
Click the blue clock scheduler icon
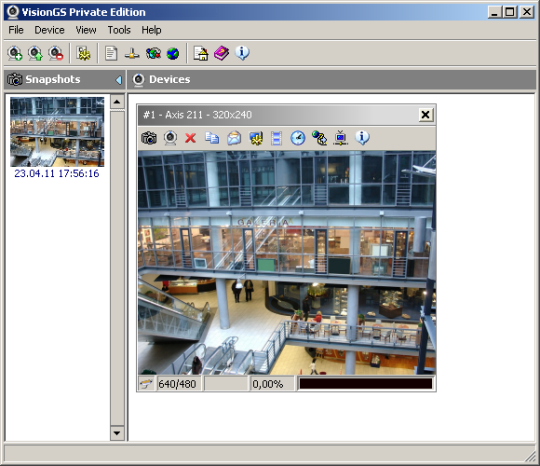[x=298, y=138]
